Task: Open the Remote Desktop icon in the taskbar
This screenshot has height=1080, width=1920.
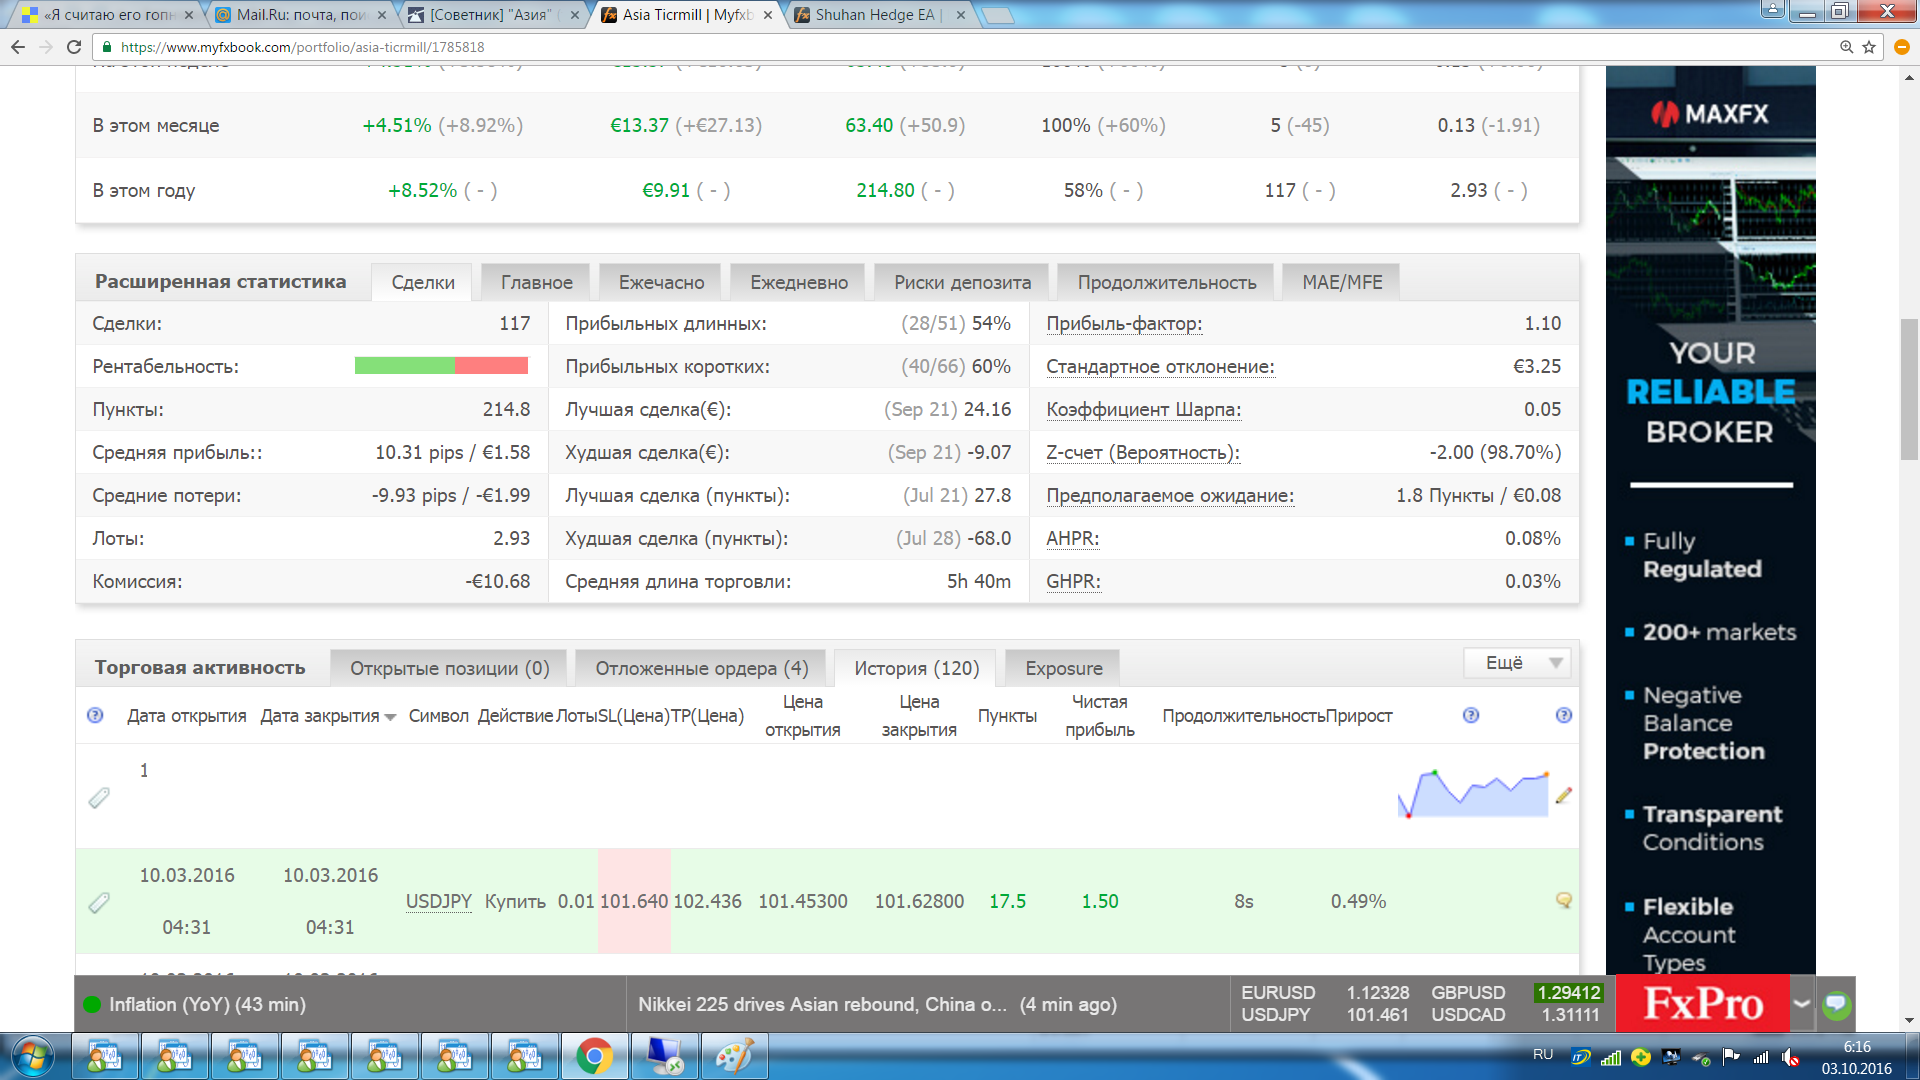Action: coord(664,1056)
